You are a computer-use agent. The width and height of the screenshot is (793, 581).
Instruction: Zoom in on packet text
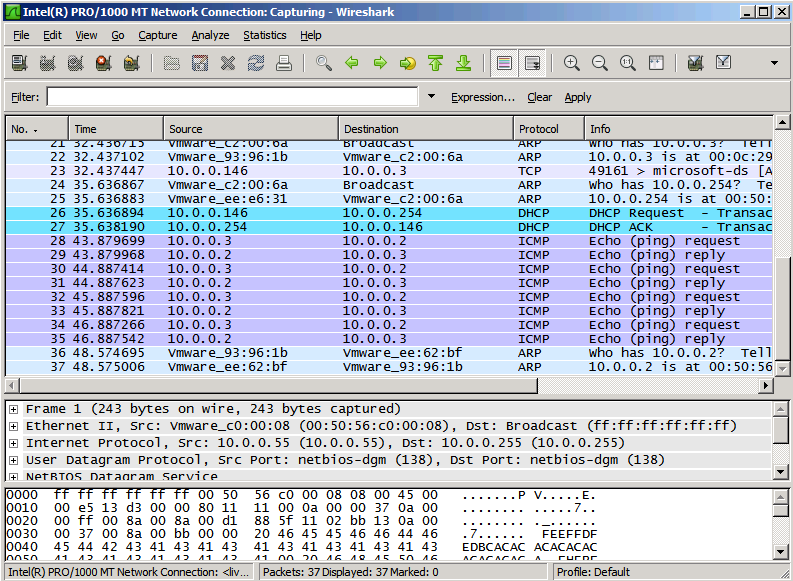click(572, 63)
